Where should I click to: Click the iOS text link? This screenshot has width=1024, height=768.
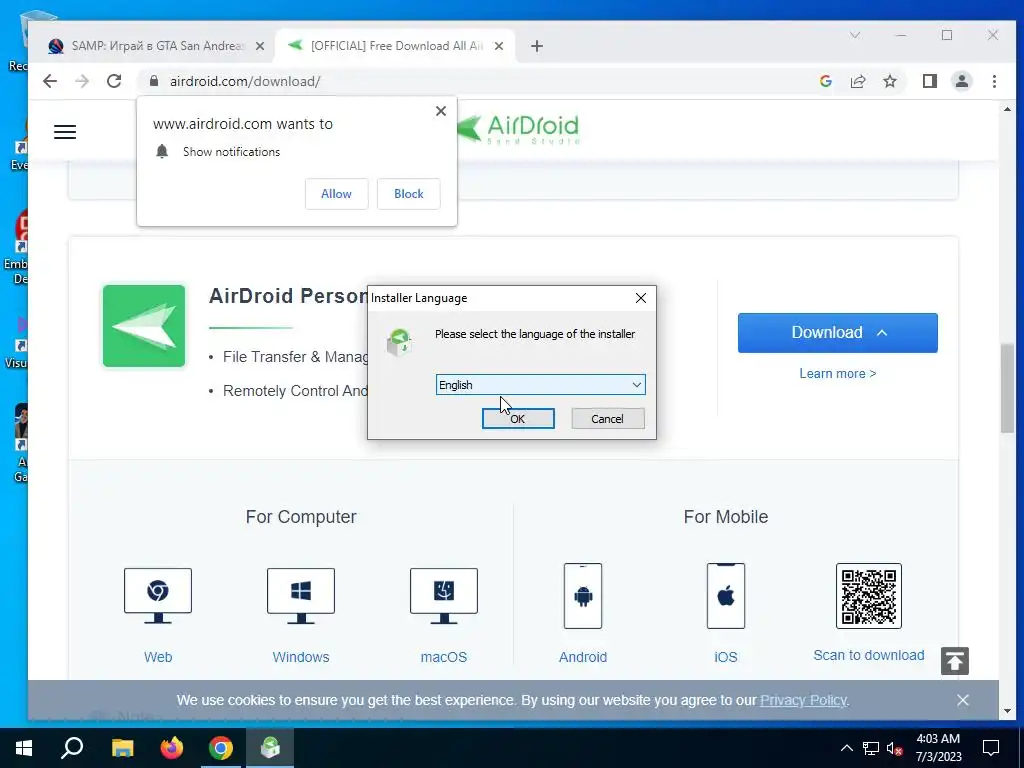pos(726,657)
